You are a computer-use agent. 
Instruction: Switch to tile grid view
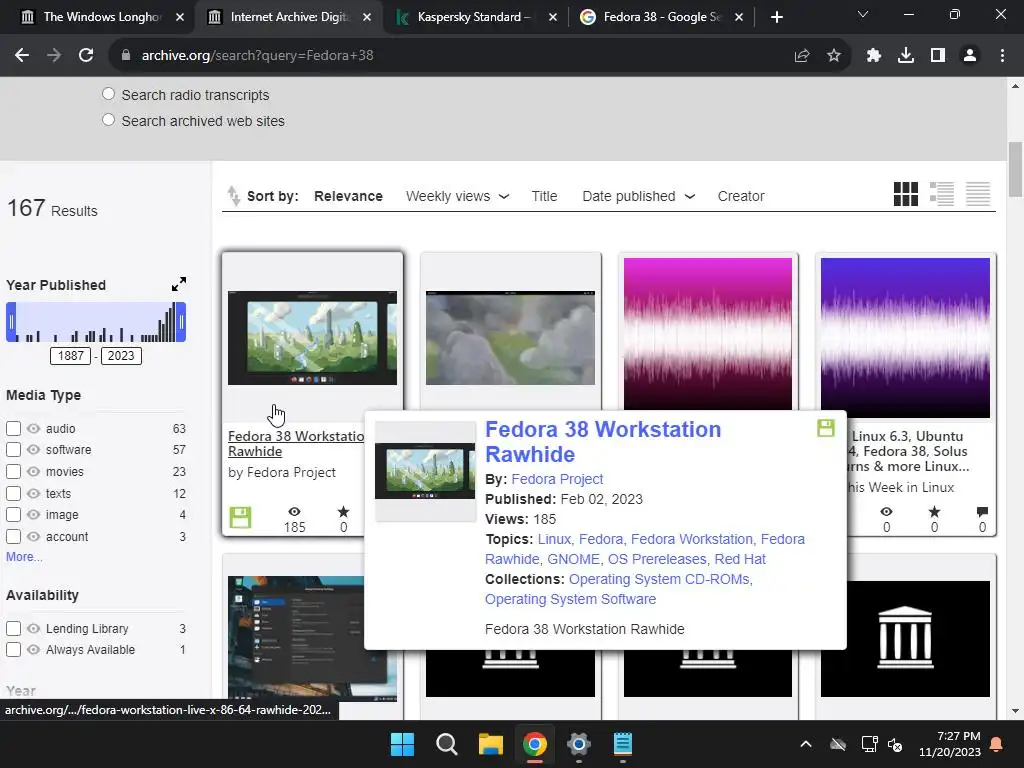tap(906, 194)
